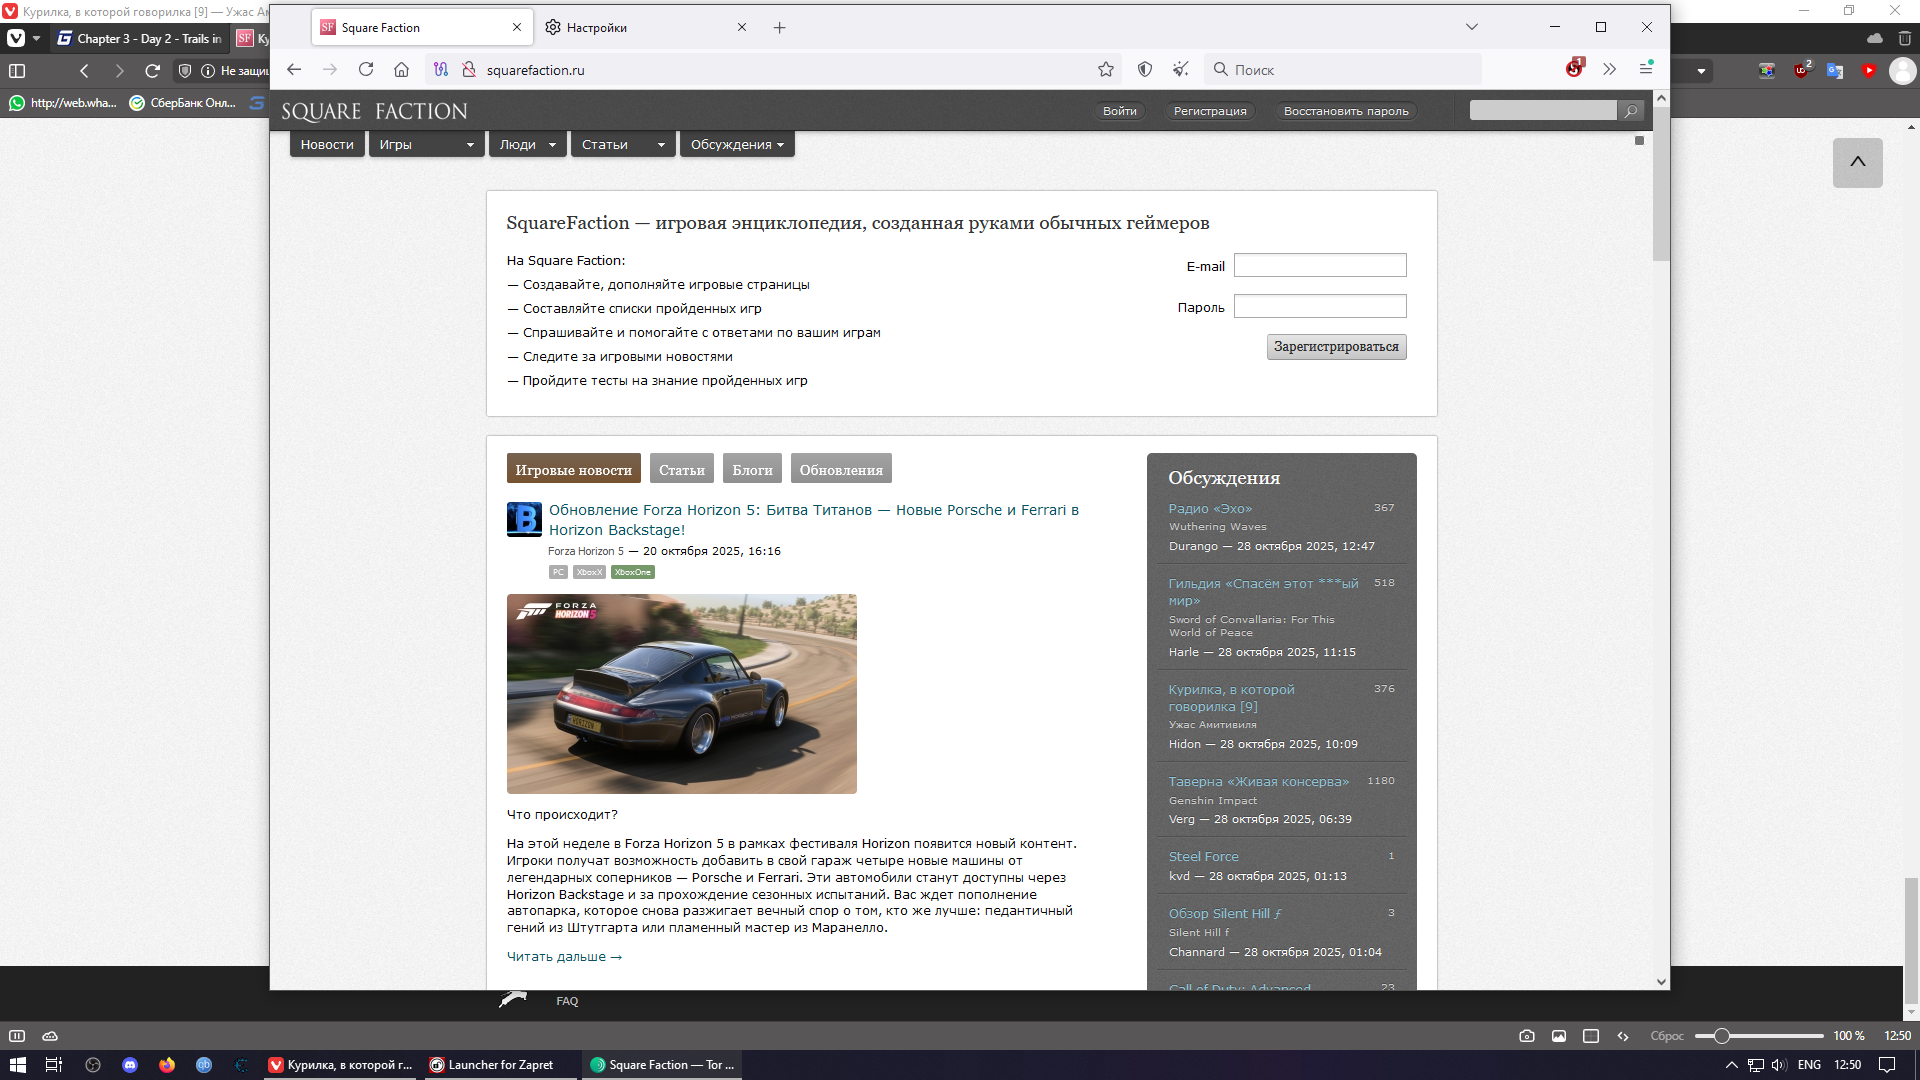This screenshot has height=1080, width=1920.
Task: Expand the Игры dropdown menu
Action: (x=470, y=145)
